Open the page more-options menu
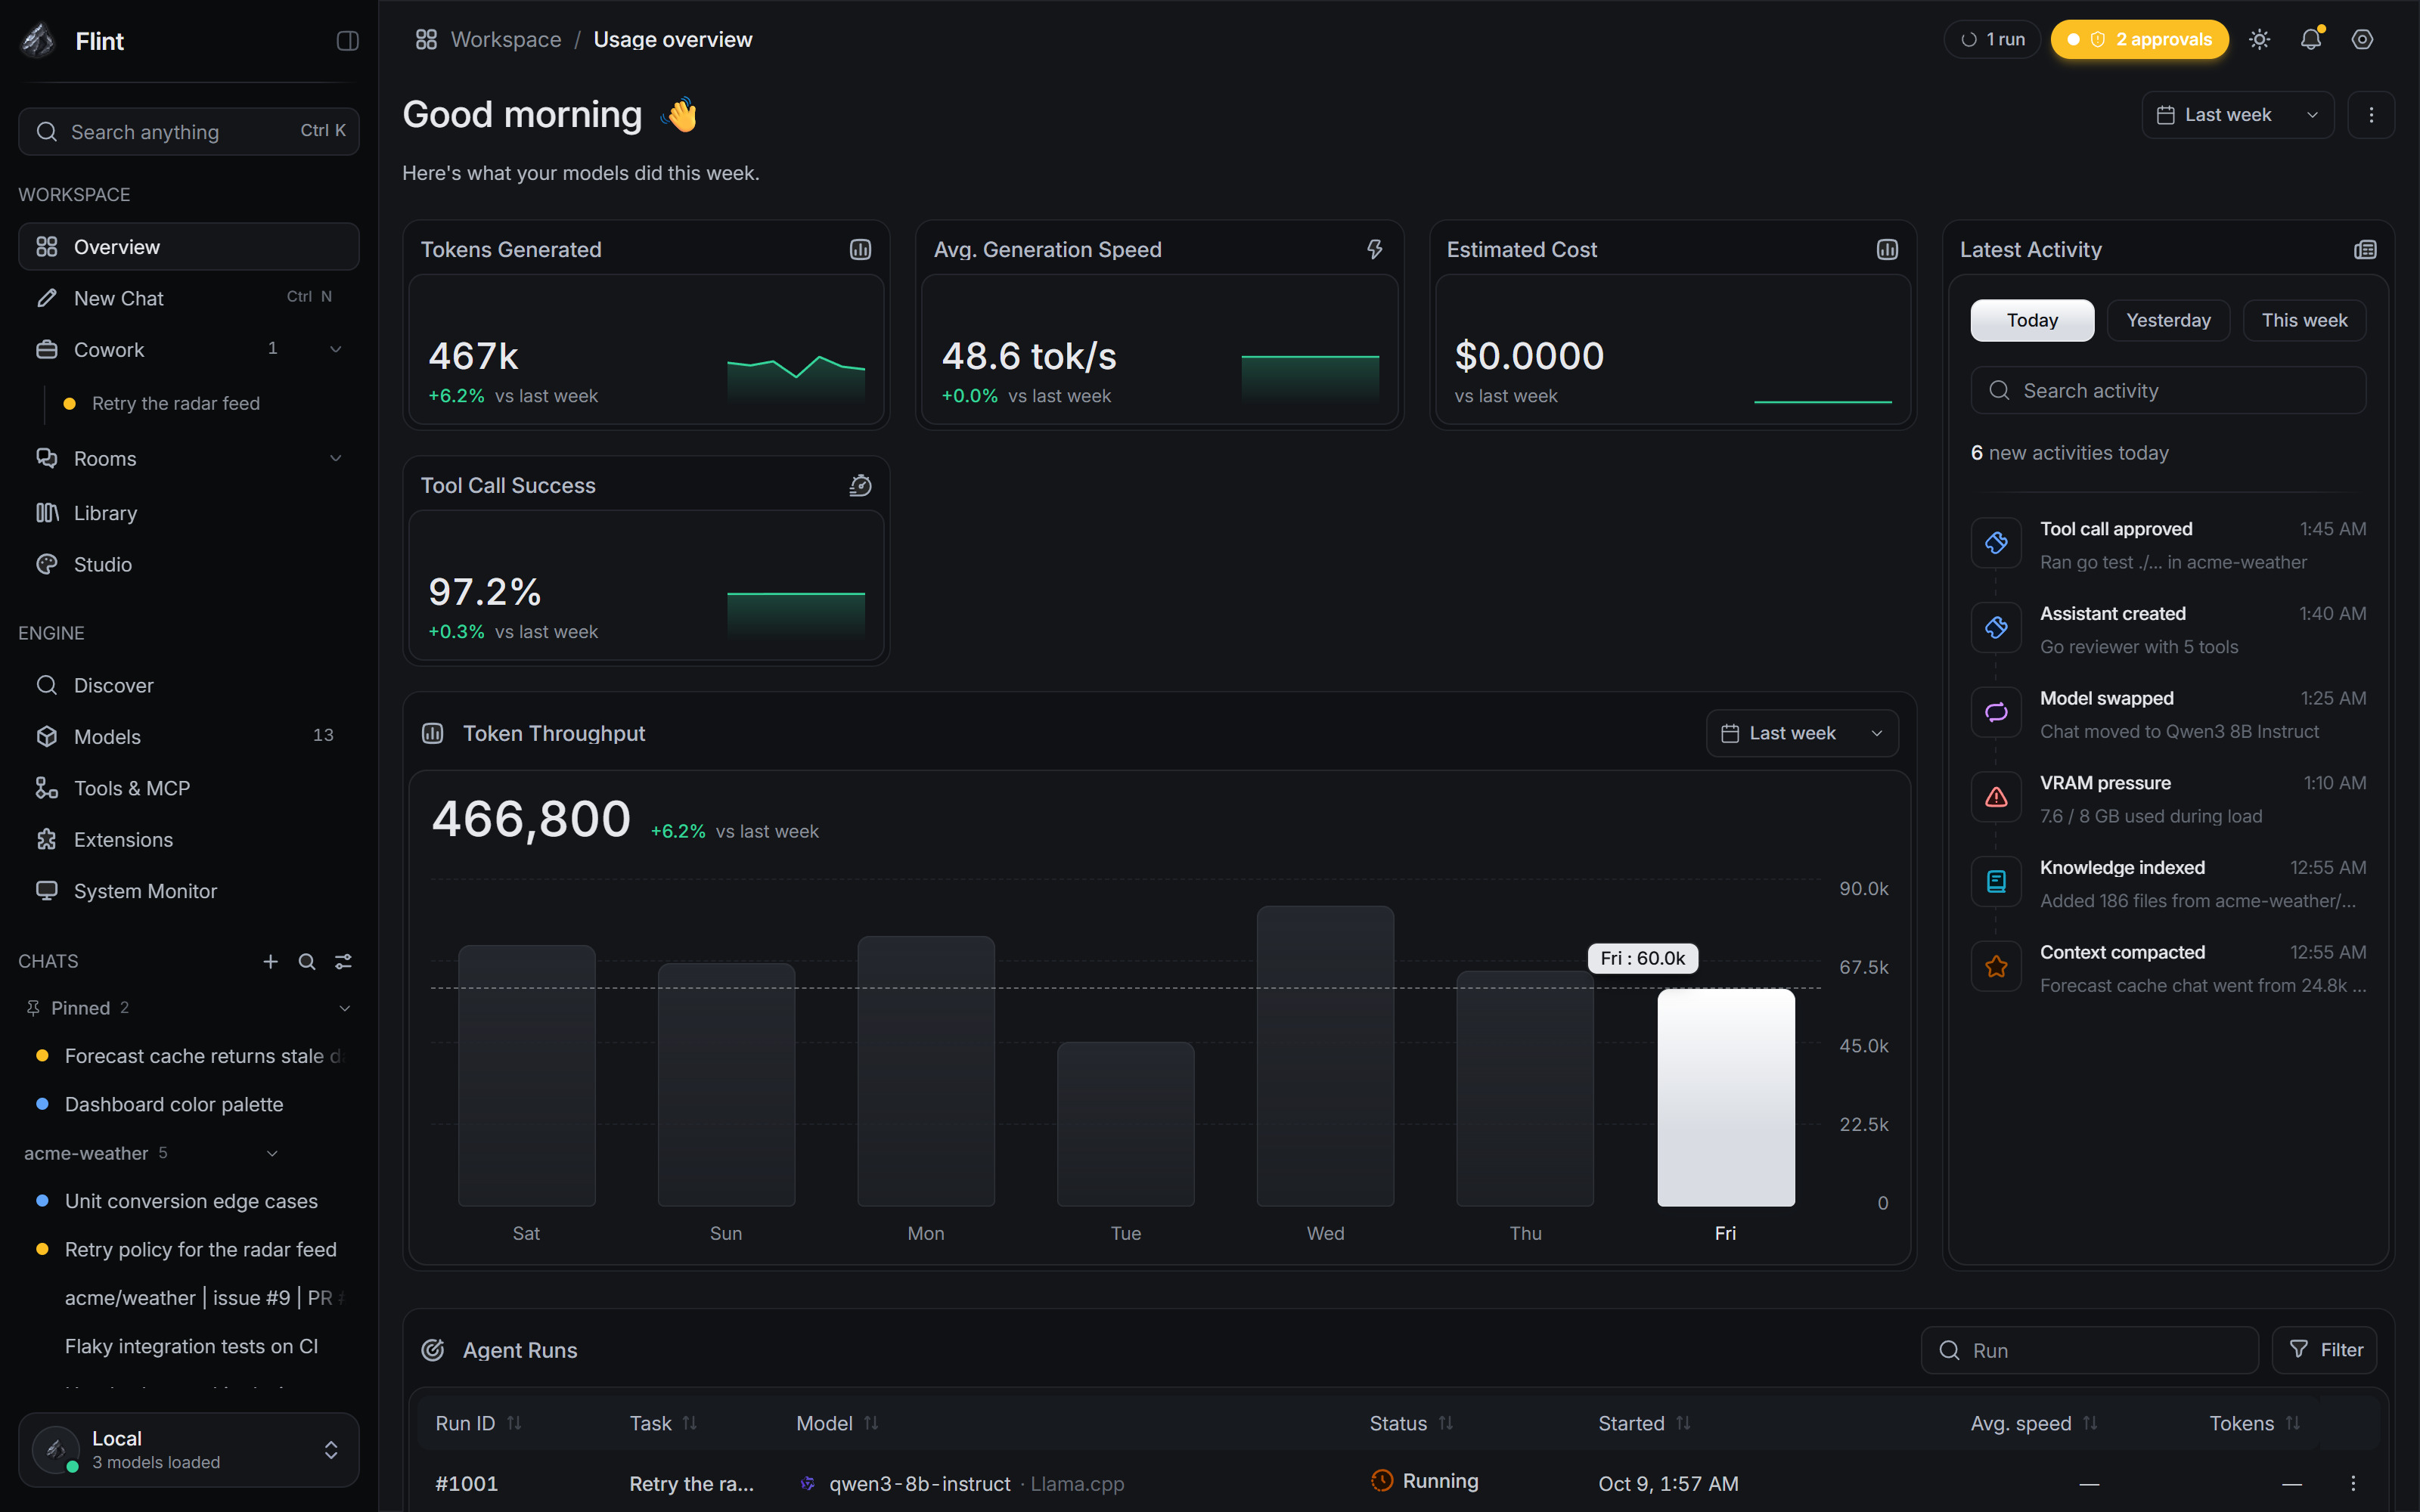This screenshot has height=1512, width=2420. coord(2371,115)
